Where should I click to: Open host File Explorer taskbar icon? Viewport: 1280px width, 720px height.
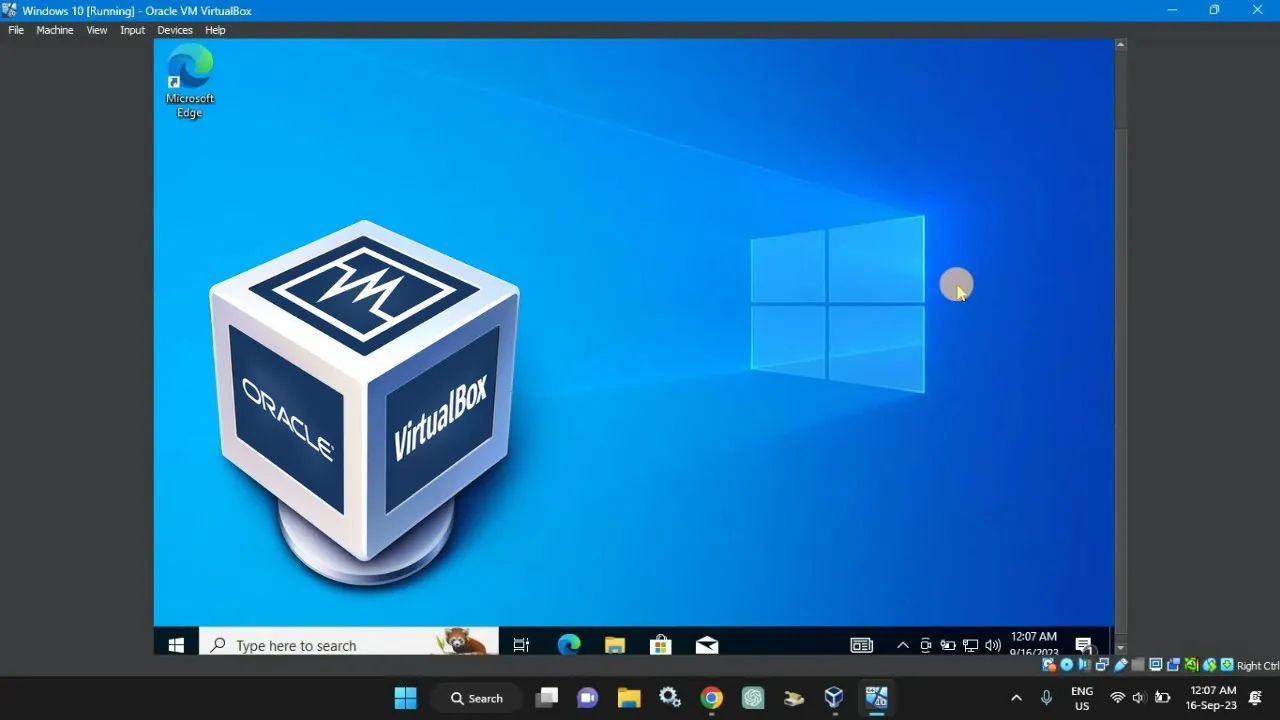click(628, 698)
